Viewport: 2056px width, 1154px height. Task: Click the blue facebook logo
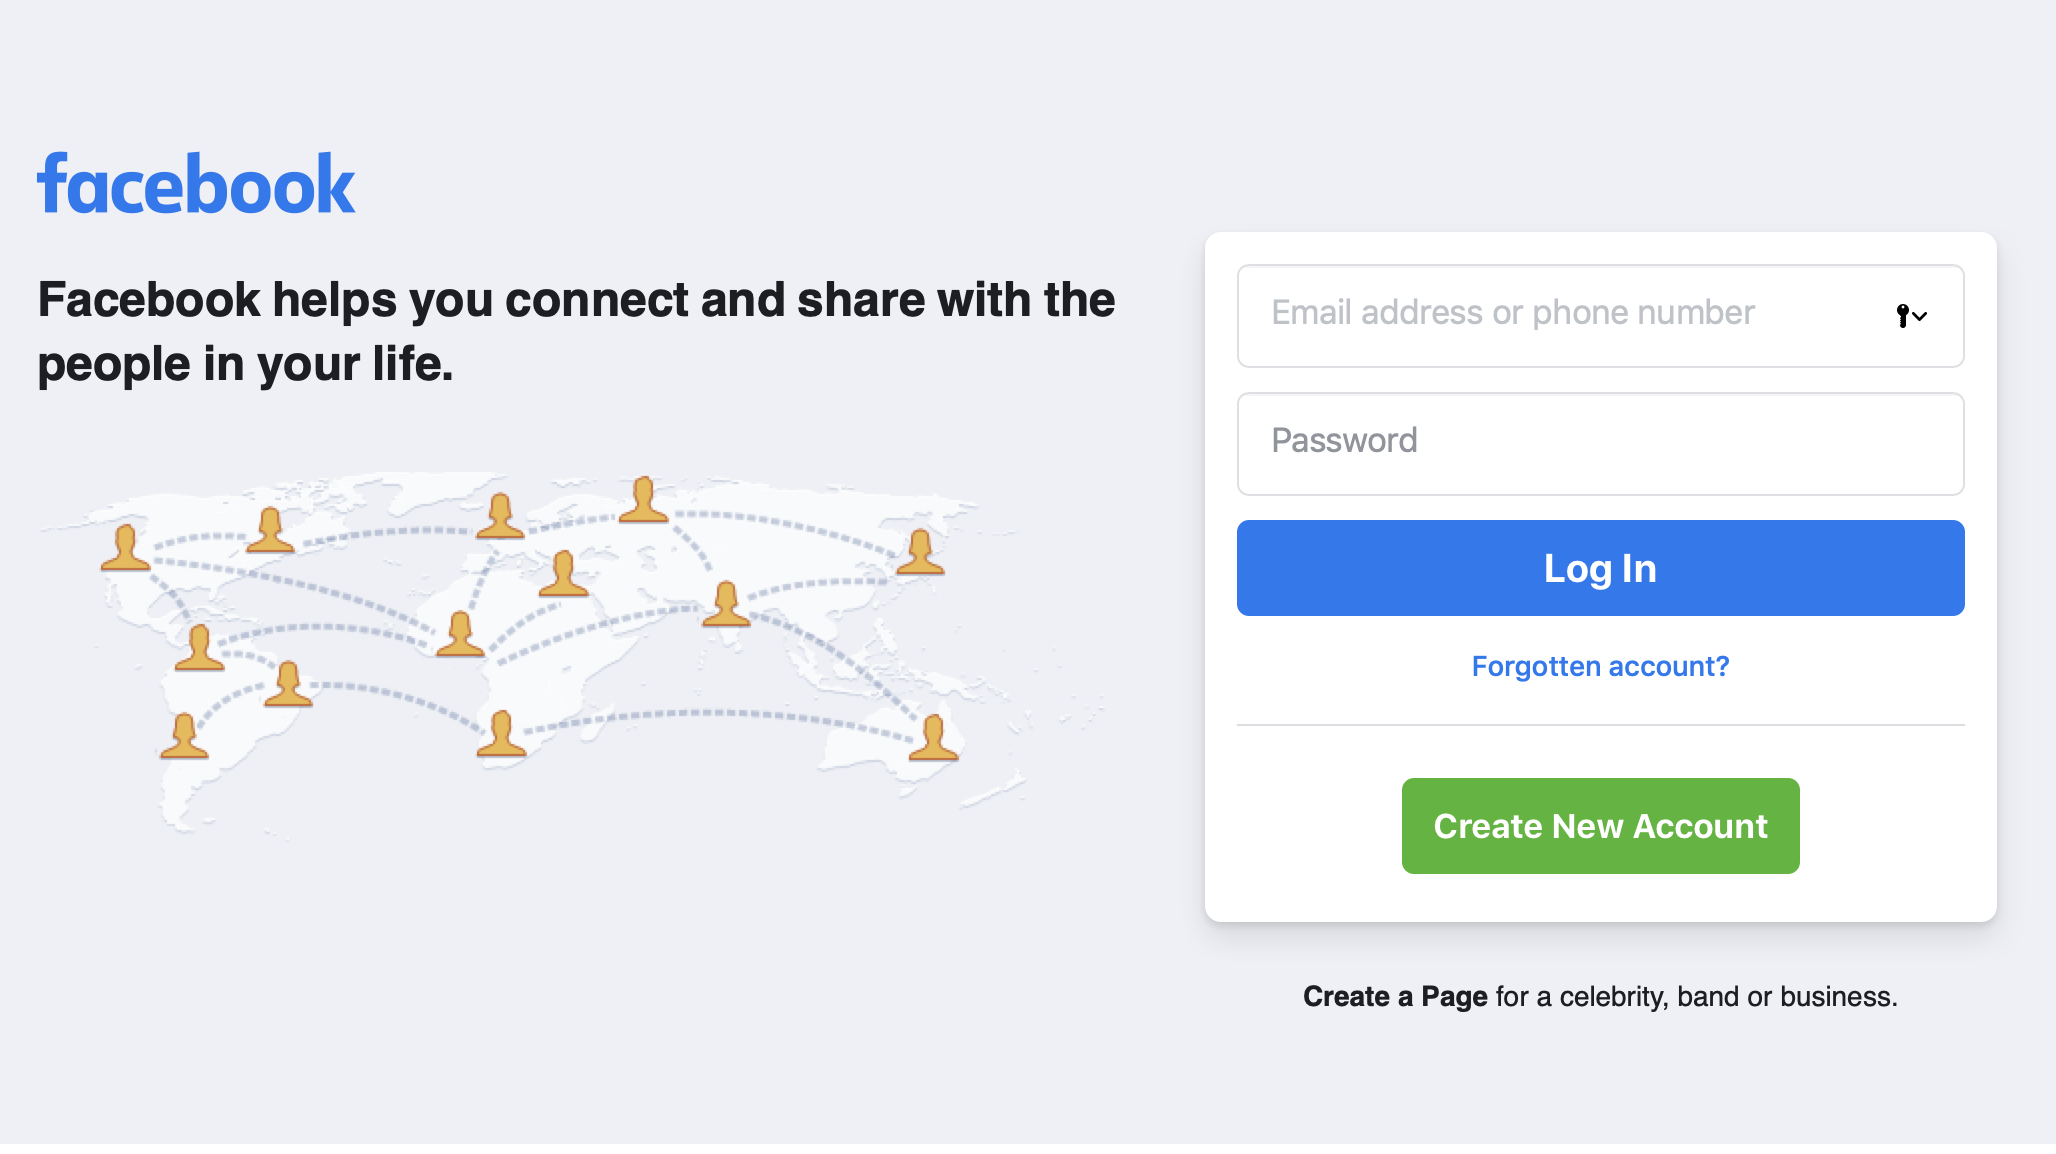[x=196, y=184]
